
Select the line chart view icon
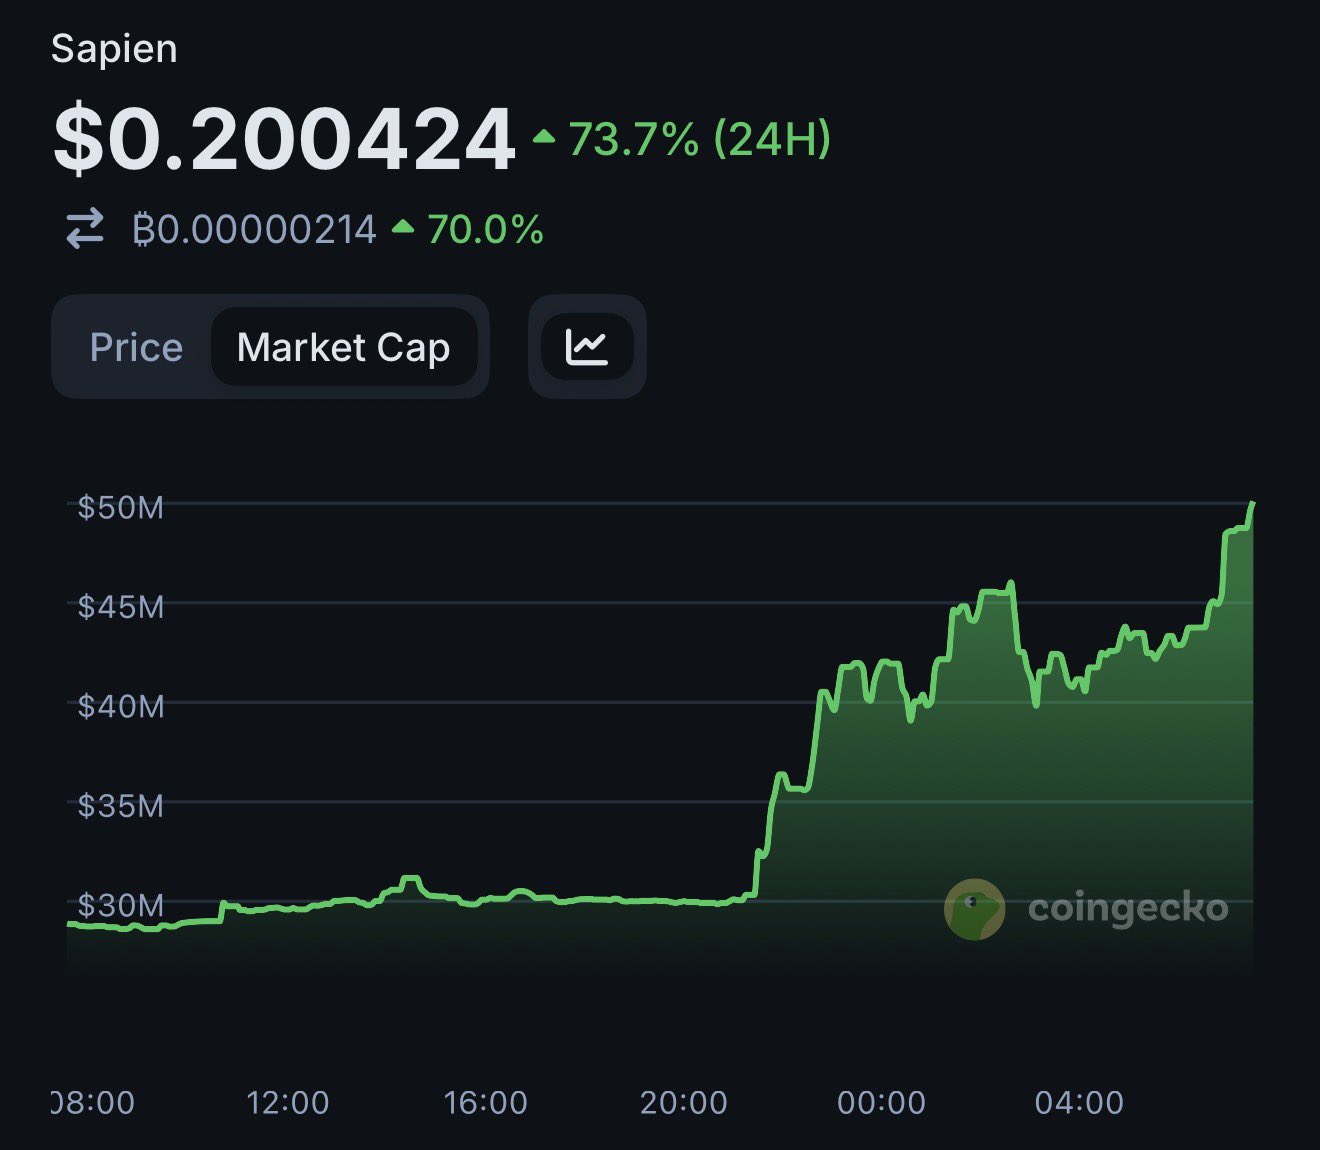(586, 347)
